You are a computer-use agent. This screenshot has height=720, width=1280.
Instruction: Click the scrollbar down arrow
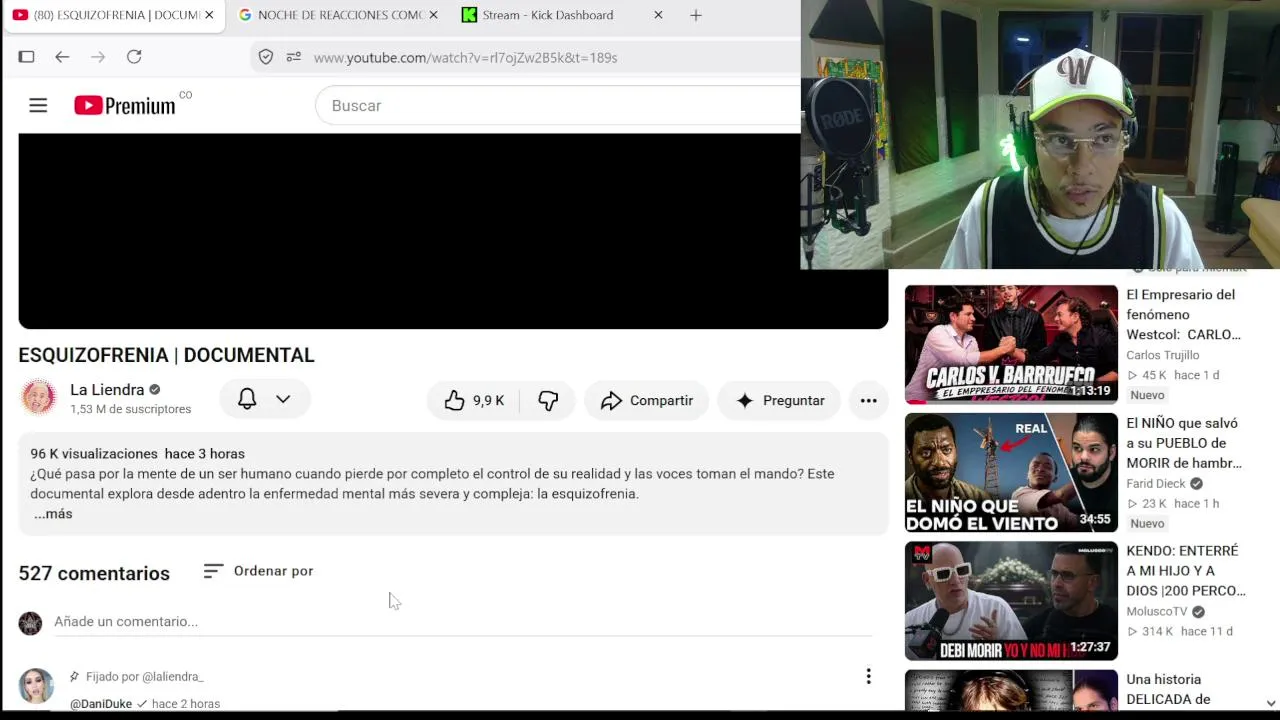[1271, 703]
